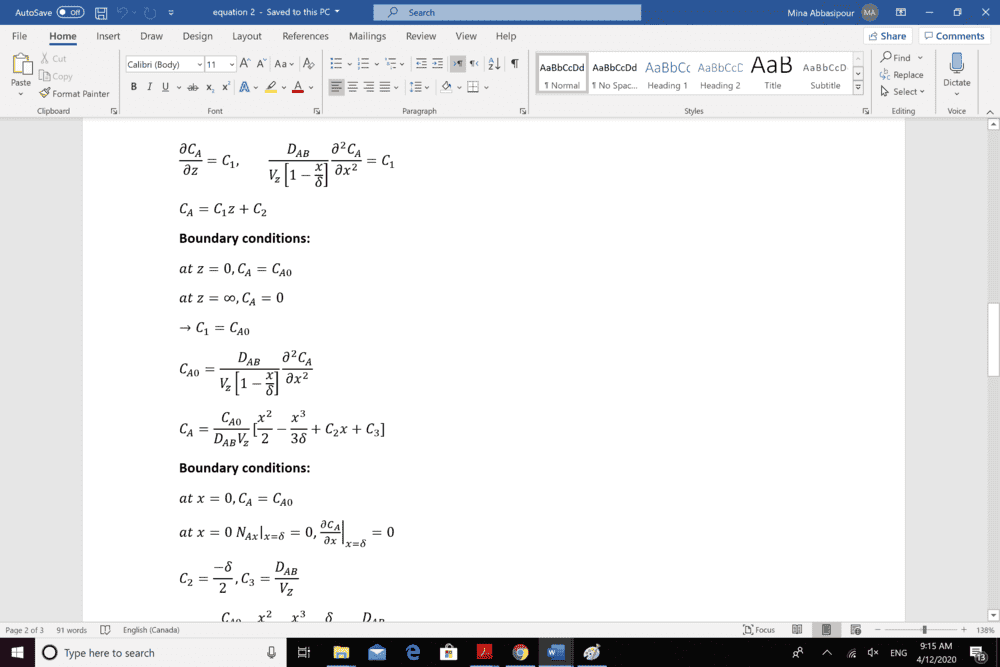Open the Select dropdown in Editing
Image resolution: width=1000 pixels, height=667 pixels.
point(902,92)
